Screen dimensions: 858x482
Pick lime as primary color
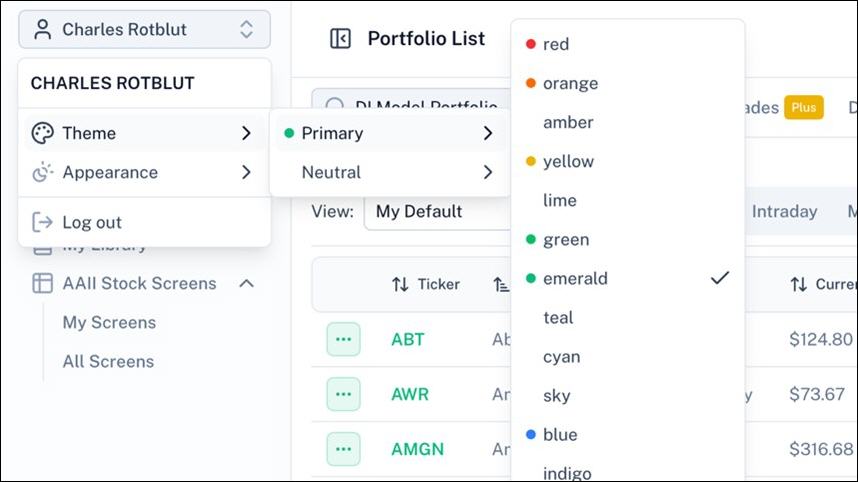click(628, 200)
